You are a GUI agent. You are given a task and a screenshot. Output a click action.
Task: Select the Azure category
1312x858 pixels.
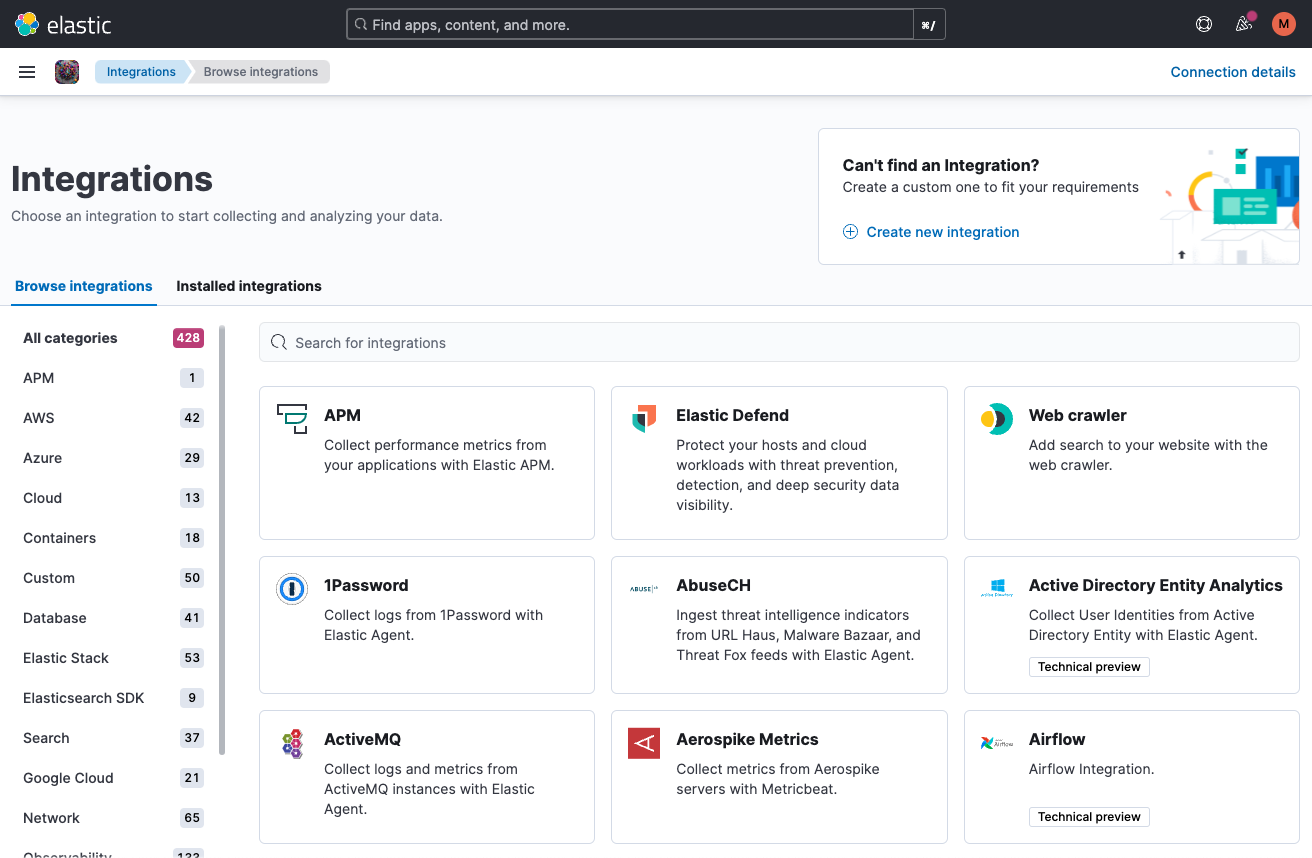(x=113, y=458)
